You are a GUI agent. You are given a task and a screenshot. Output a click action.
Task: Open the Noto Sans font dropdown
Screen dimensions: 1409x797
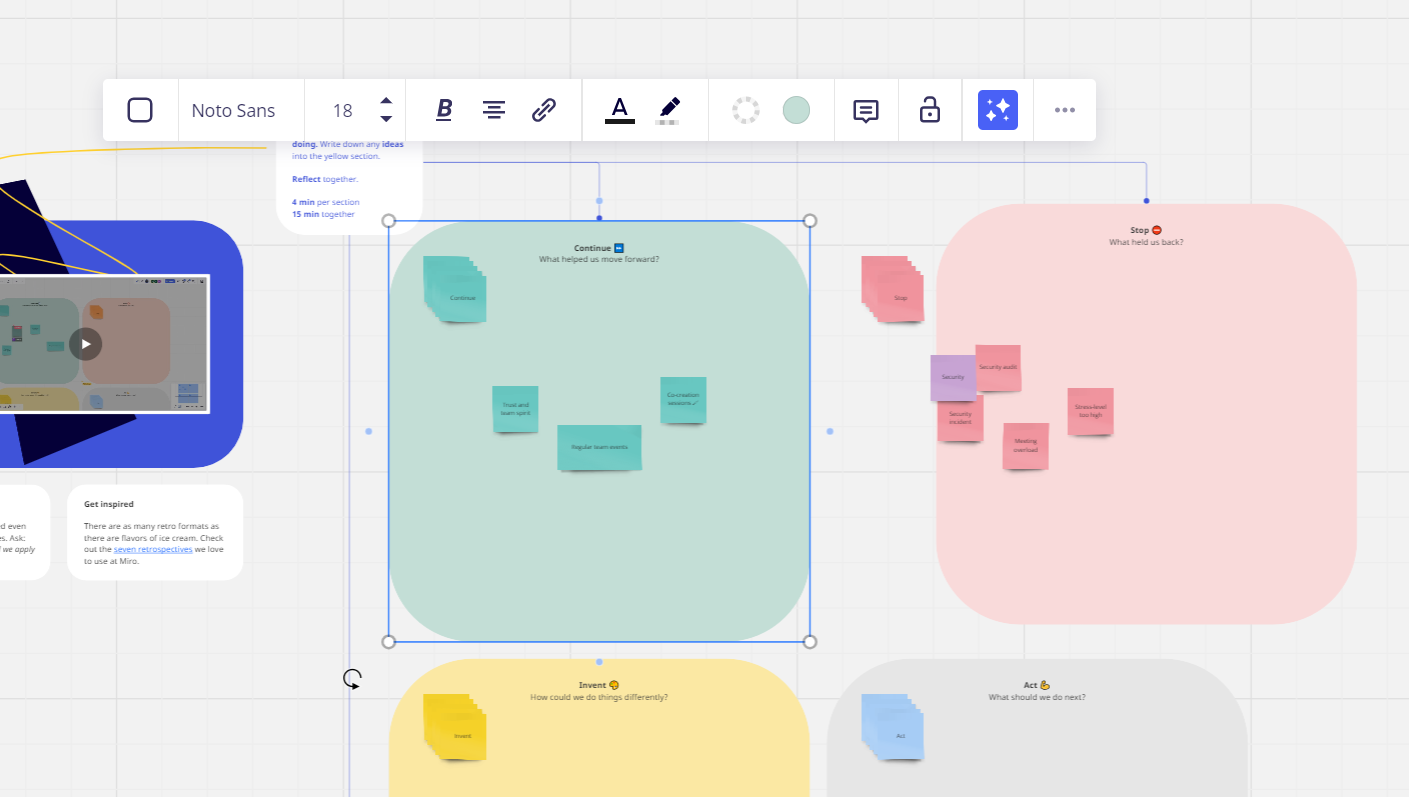coord(233,110)
